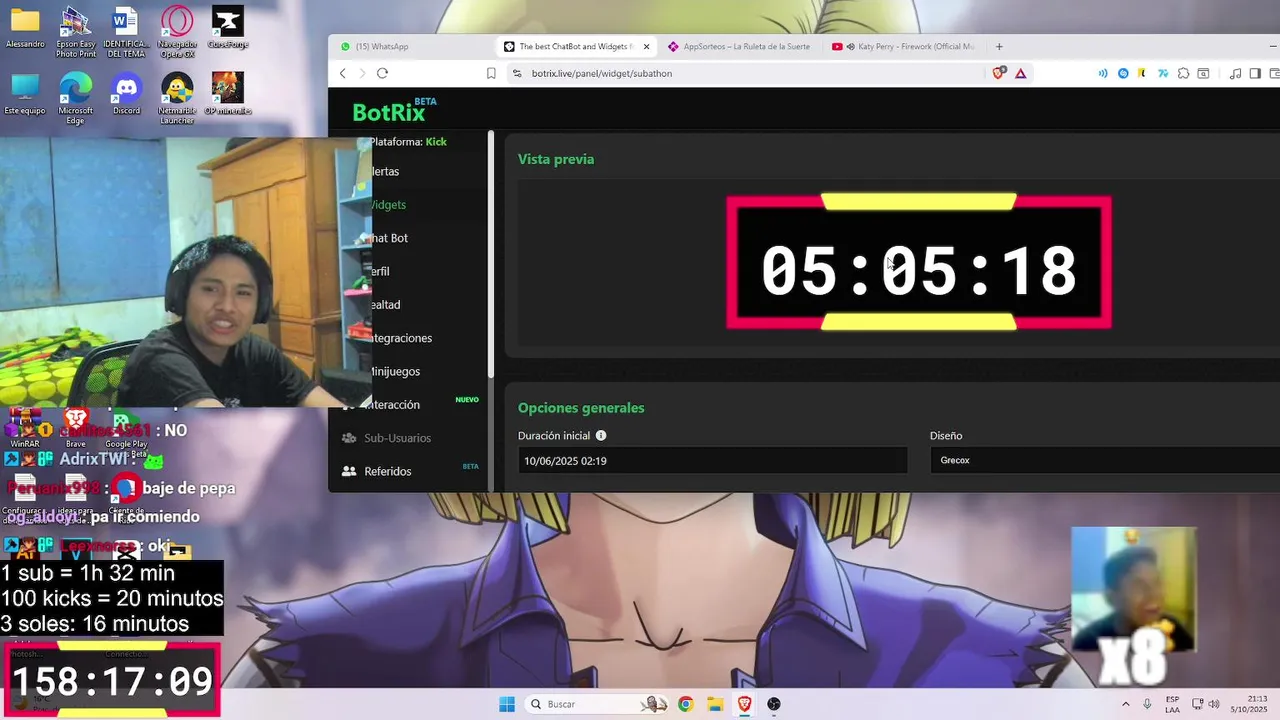Viewport: 1280px width, 720px height.
Task: Open Referidos in BotRix sidebar
Action: coord(387,471)
